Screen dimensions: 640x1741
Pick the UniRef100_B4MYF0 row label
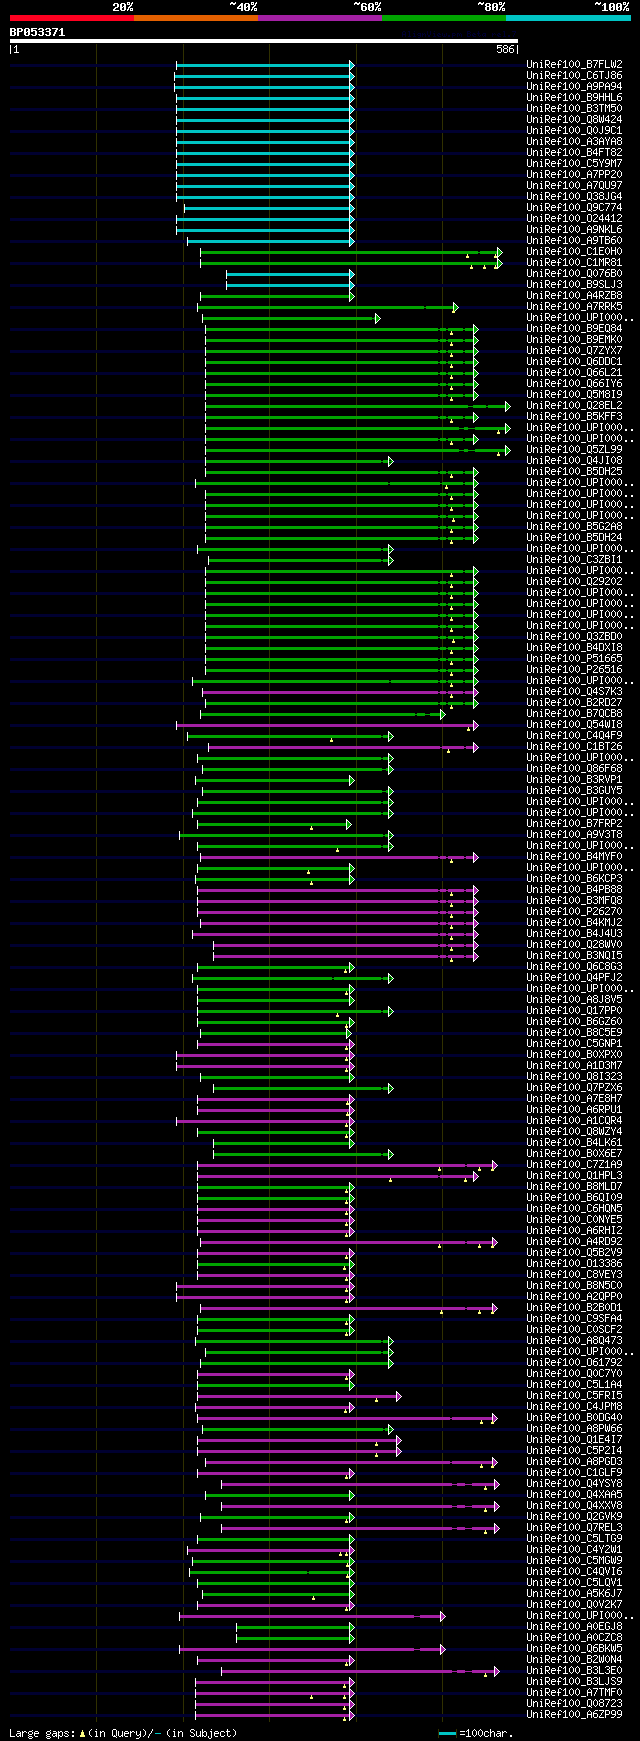coord(574,857)
